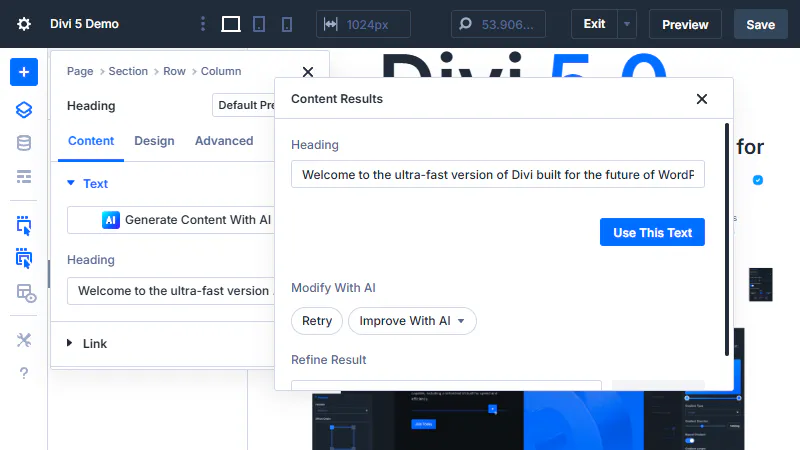Switch to phone view icon
Image resolution: width=800 pixels, height=450 pixels.
coord(287,24)
